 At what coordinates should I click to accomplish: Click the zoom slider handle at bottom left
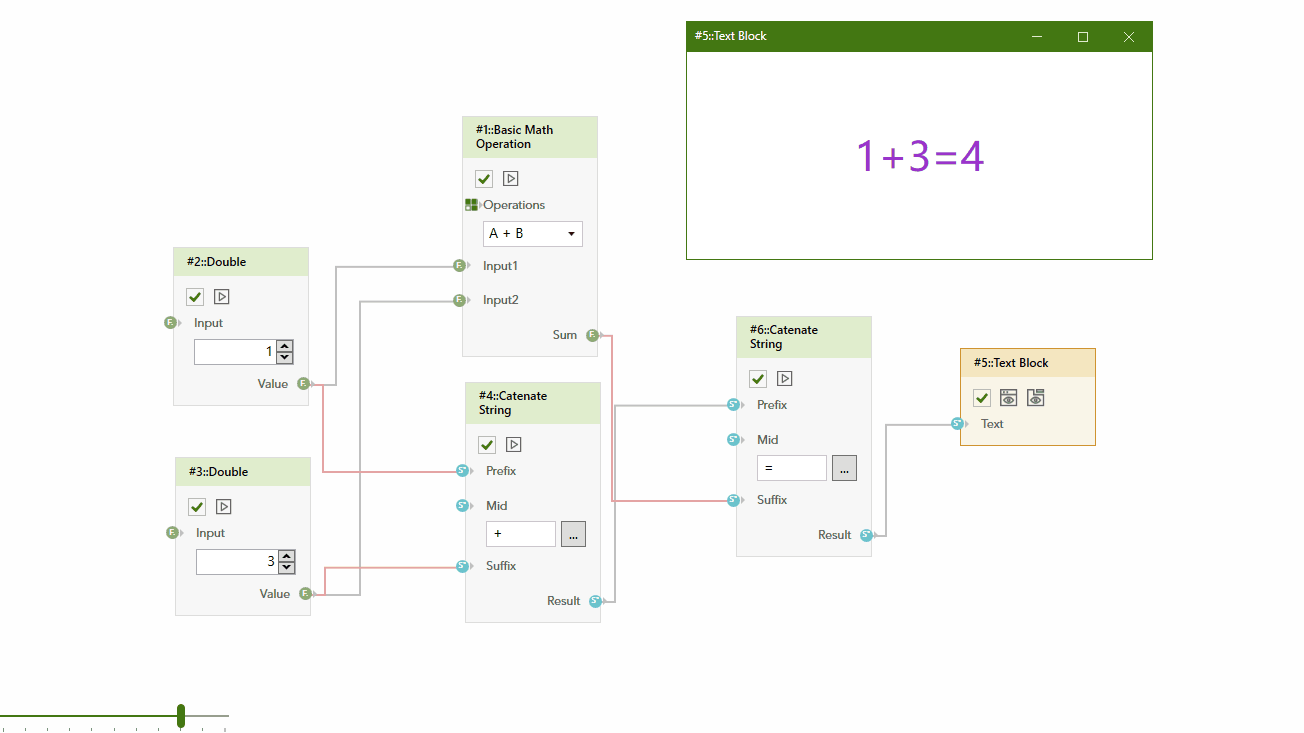[181, 716]
